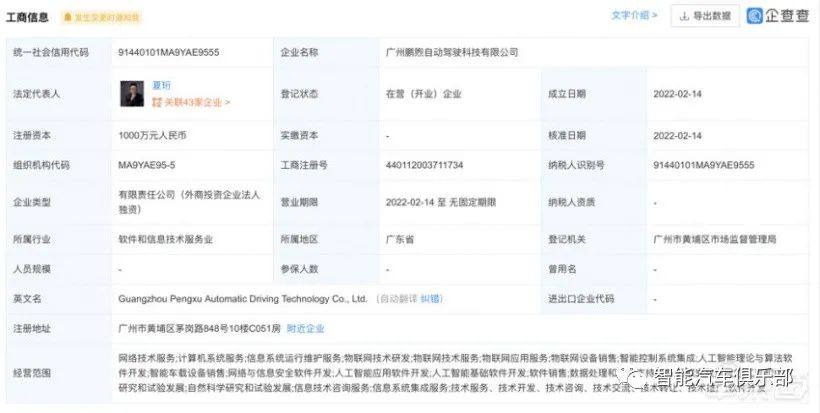Viewport: 820px width, 413px height.
Task: Click the capital value 1000万元人民币
Action: tap(152, 135)
